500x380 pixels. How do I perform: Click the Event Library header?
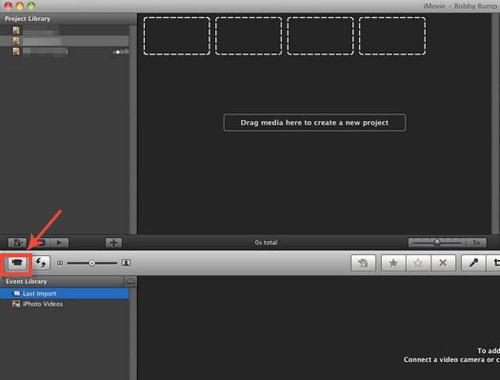click(x=26, y=282)
